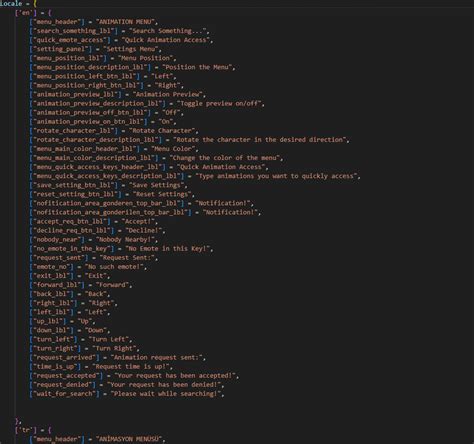The image size is (474, 444).
Task: Click the "menu_position_right_btn_lbl" key
Action: [x=88, y=85]
